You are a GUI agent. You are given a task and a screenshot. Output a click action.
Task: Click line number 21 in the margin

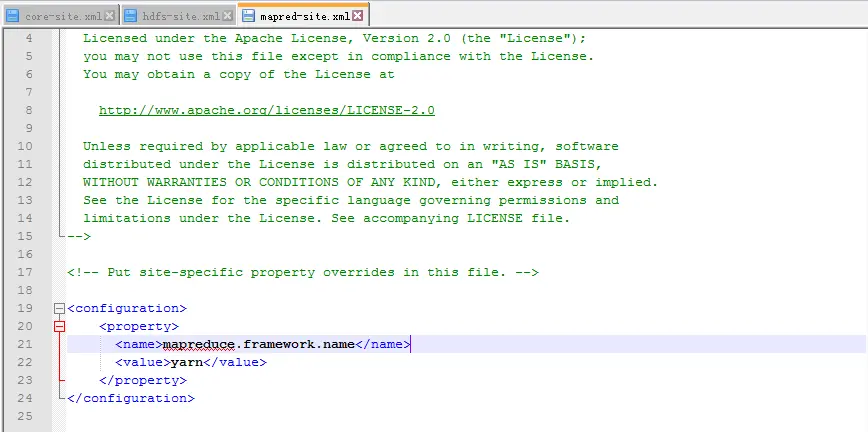click(25, 344)
